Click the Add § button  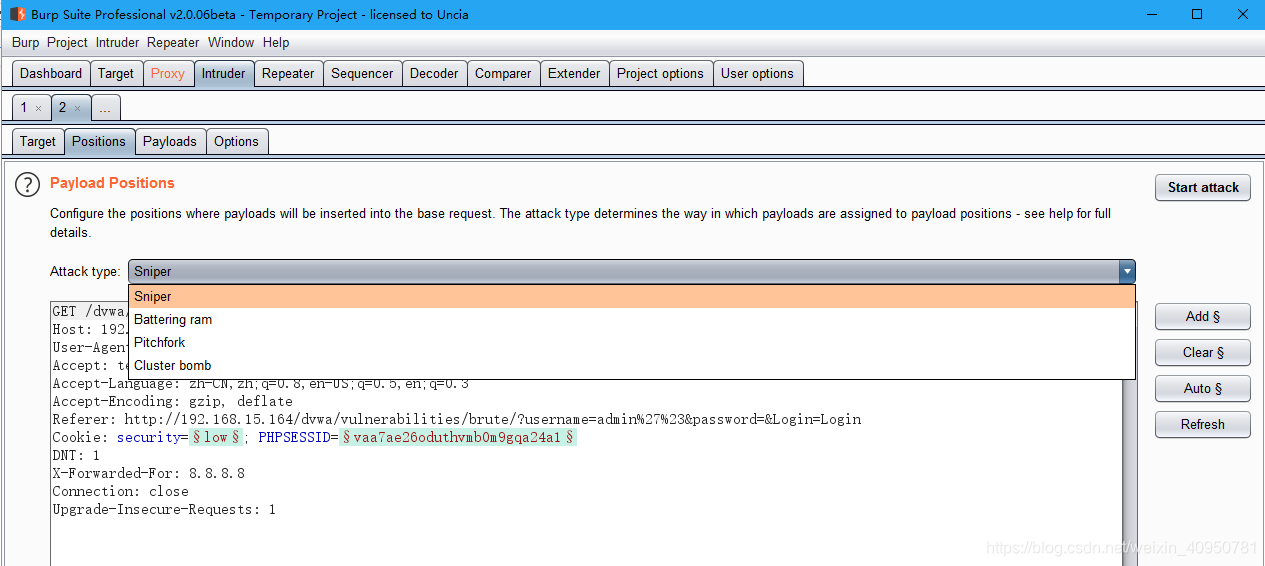click(x=1203, y=316)
